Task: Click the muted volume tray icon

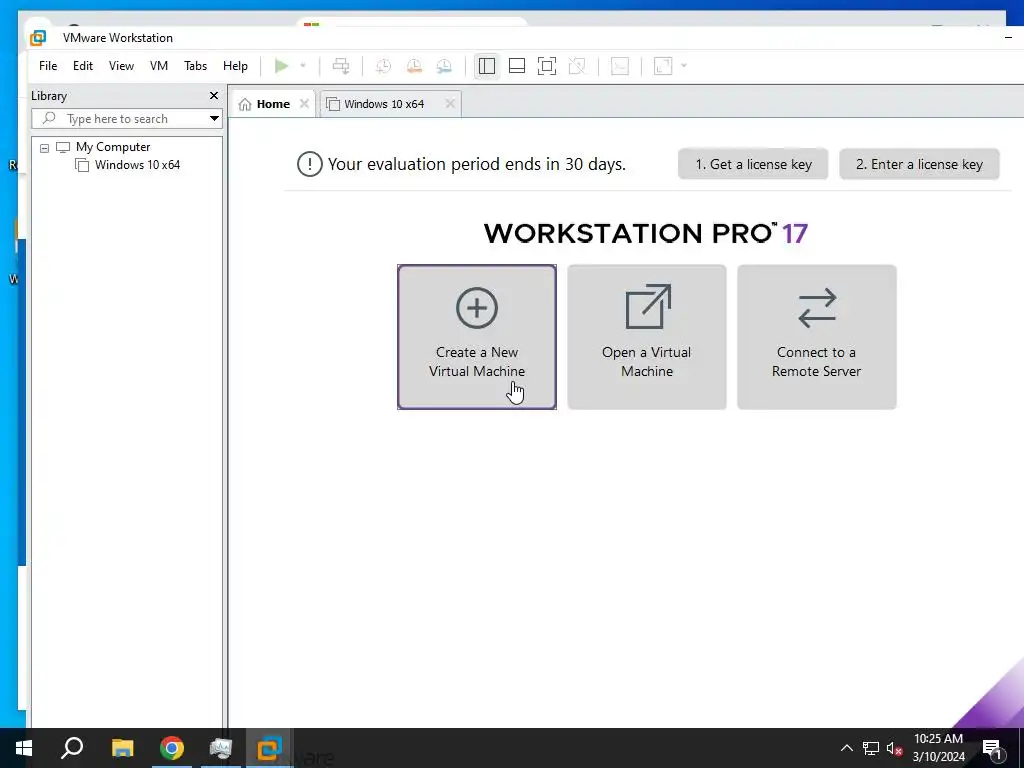Action: pos(894,748)
